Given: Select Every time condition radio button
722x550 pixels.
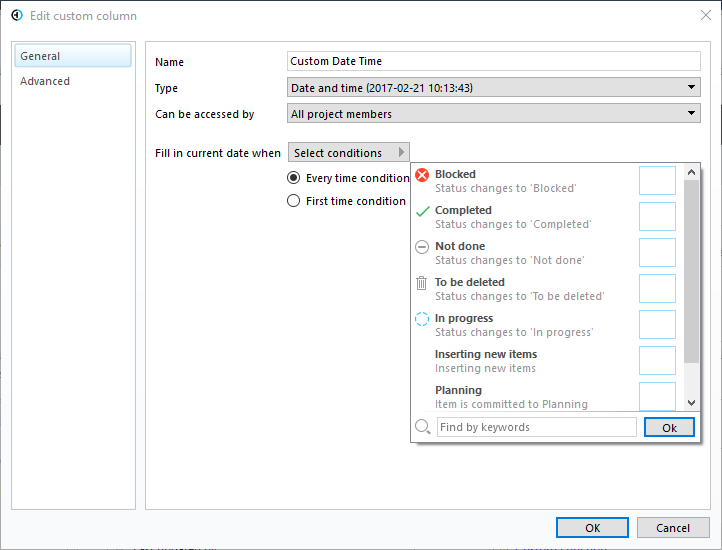Looking at the screenshot, I should click(x=293, y=178).
